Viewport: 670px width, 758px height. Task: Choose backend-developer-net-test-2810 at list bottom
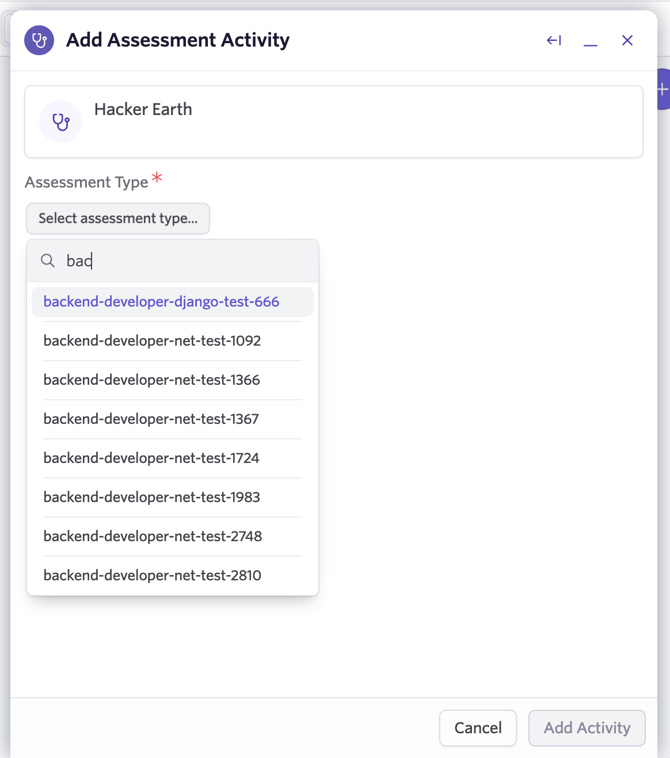coord(152,574)
